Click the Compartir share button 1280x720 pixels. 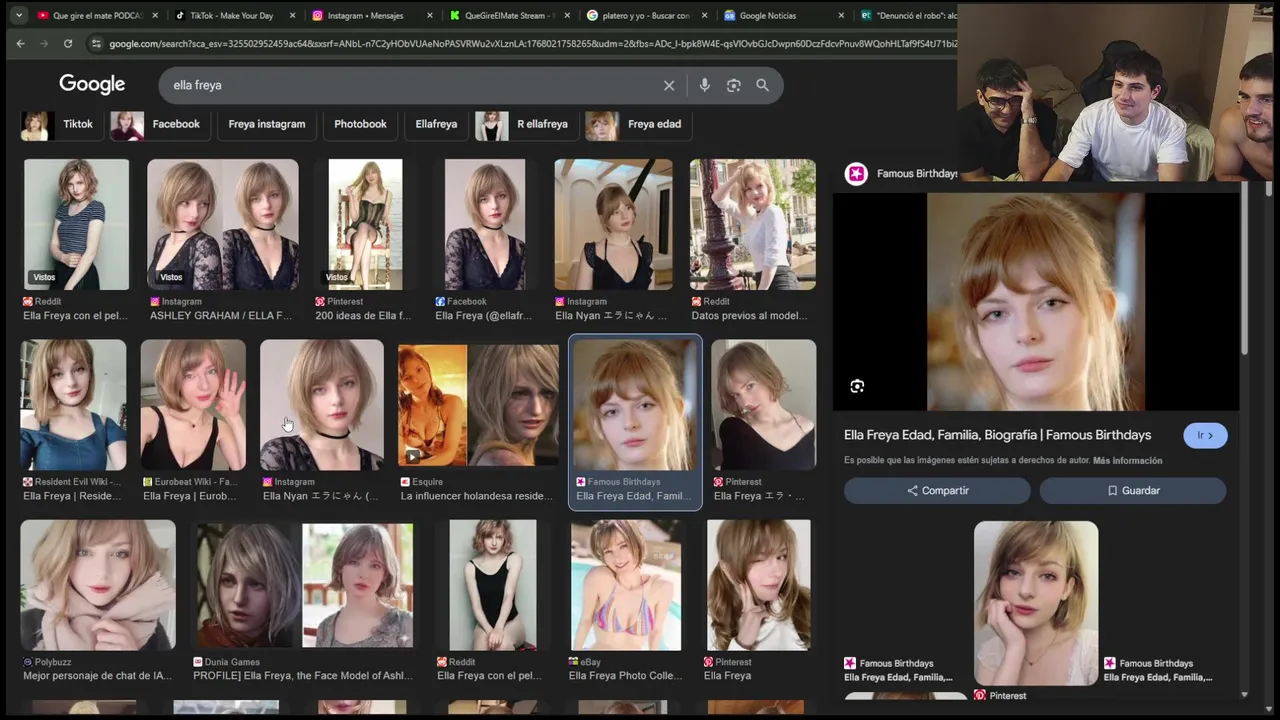pyautogui.click(x=937, y=490)
